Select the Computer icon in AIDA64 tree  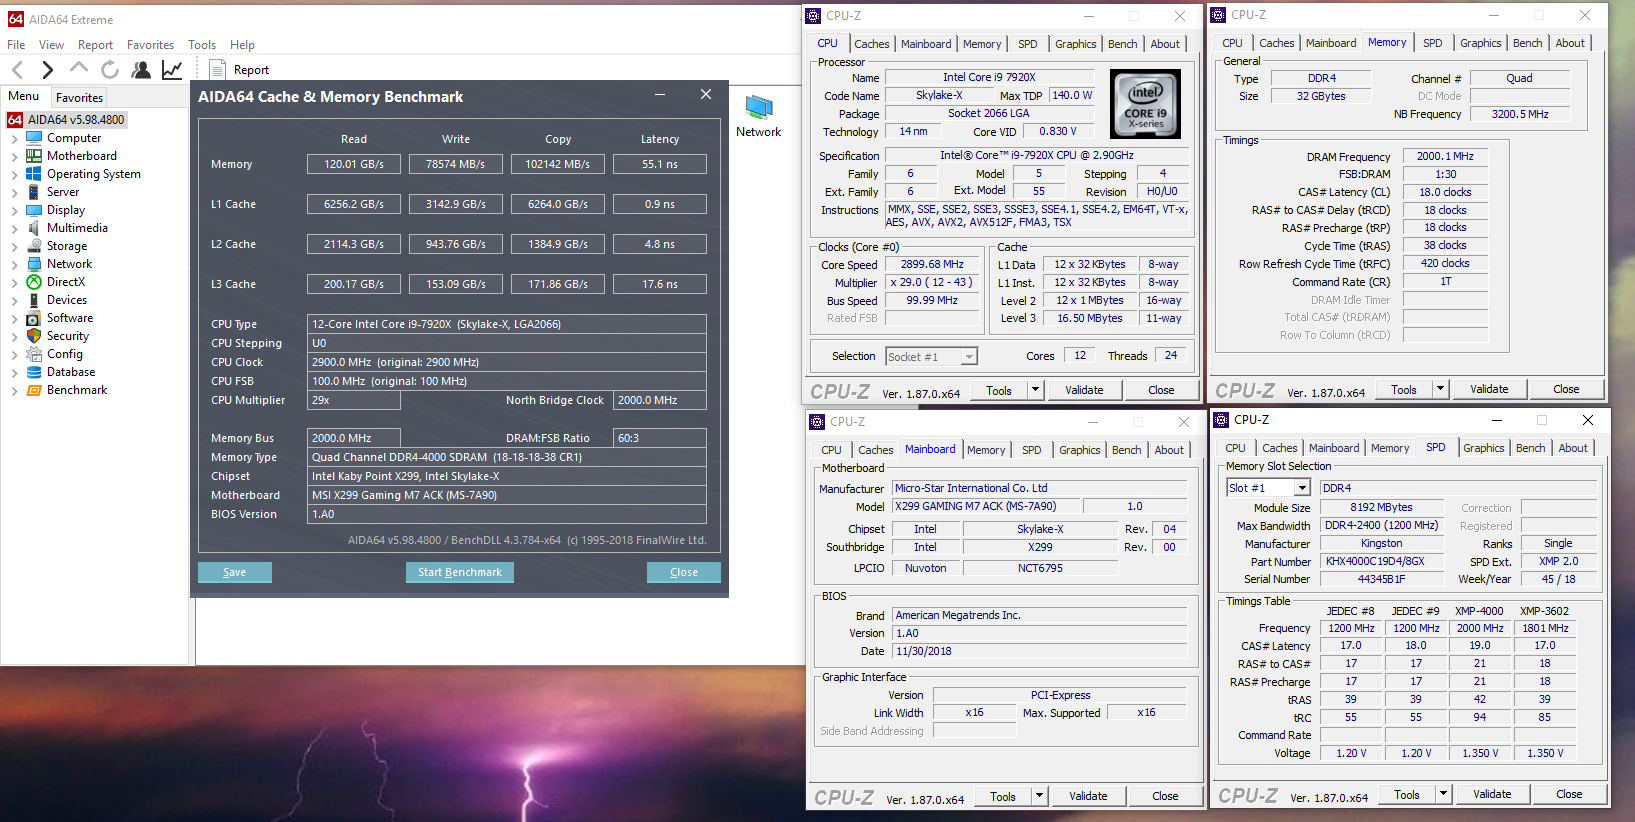(34, 138)
